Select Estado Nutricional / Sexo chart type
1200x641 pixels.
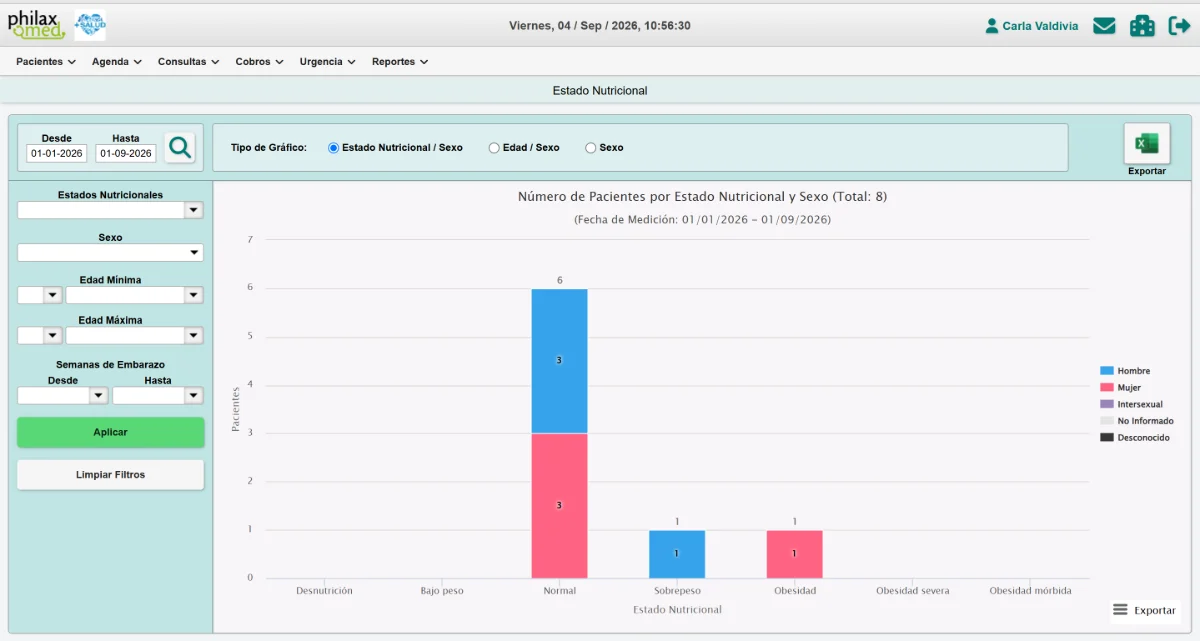(x=334, y=148)
